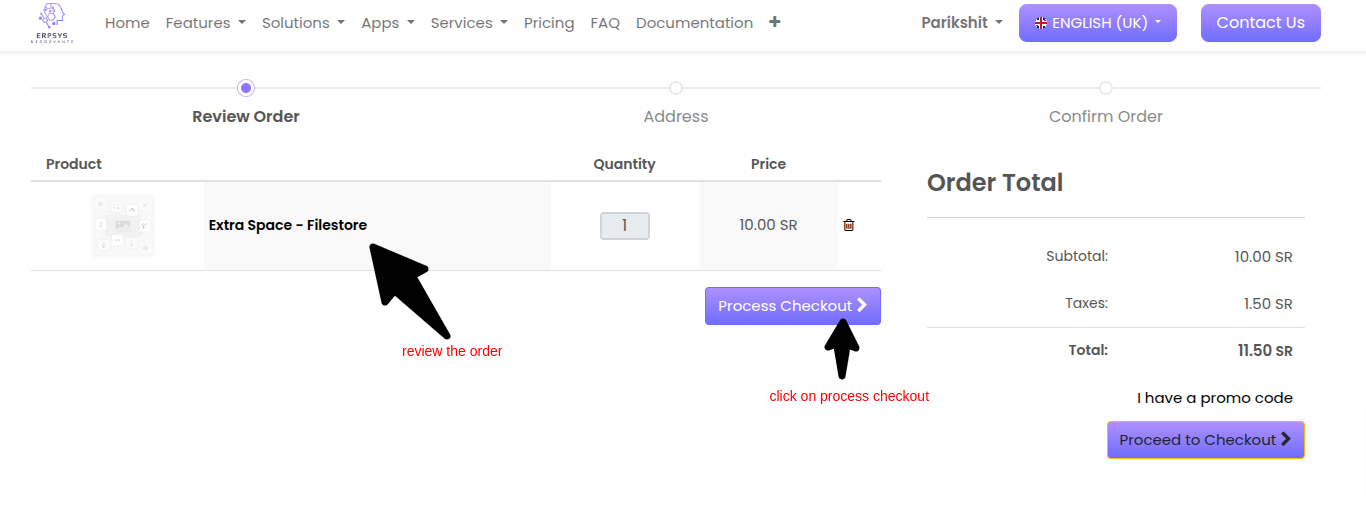Viewport: 1366px width, 523px height.
Task: Select the Address step in progress bar
Action: (x=676, y=89)
